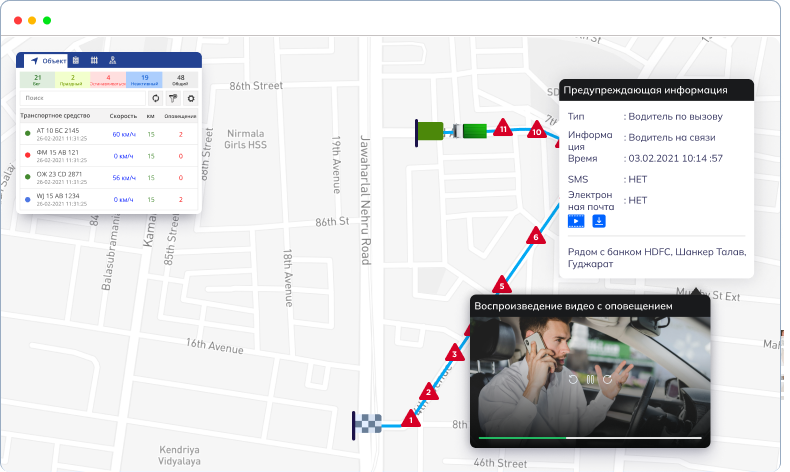
Task: Open the vehicle list filter
Action: pyautogui.click(x=173, y=98)
